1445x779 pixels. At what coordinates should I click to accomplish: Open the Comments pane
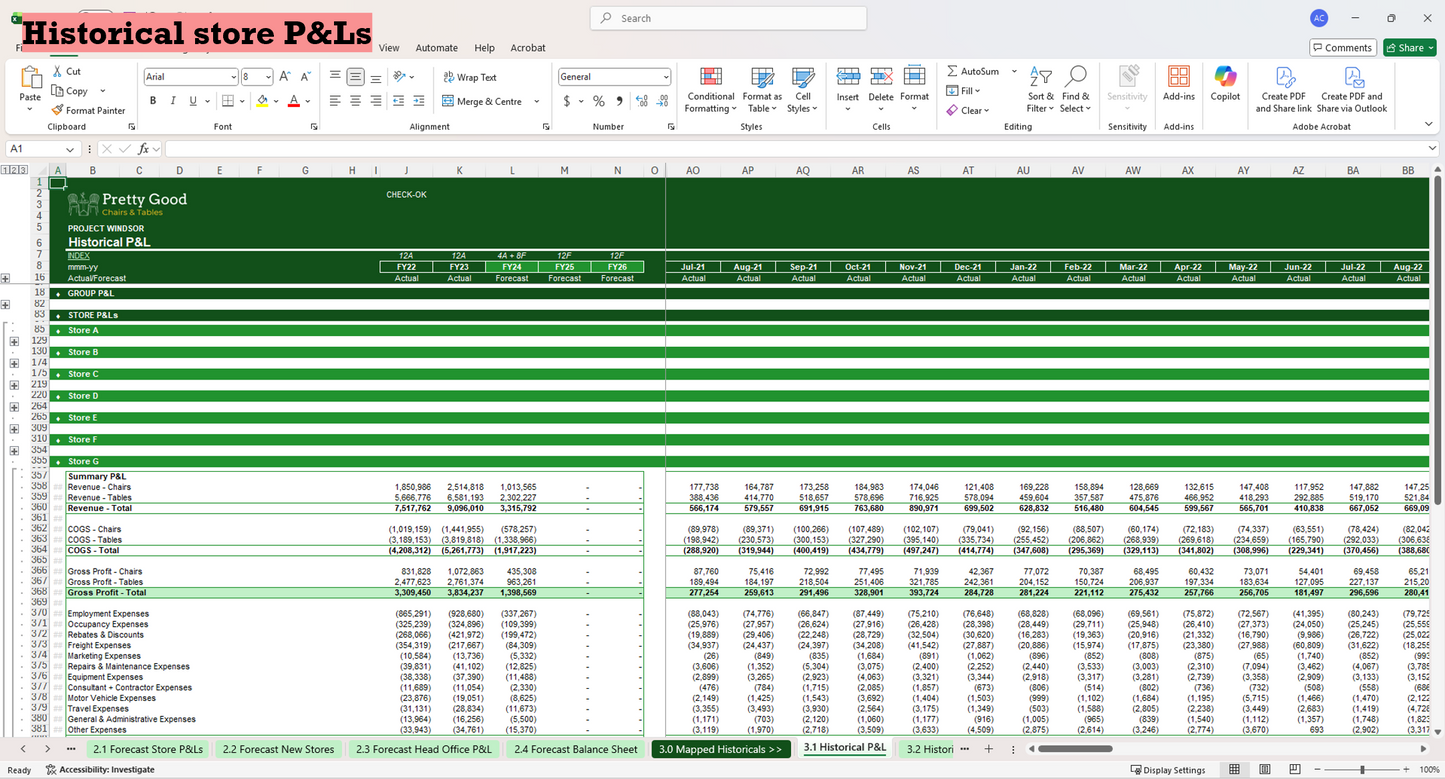(x=1342, y=47)
